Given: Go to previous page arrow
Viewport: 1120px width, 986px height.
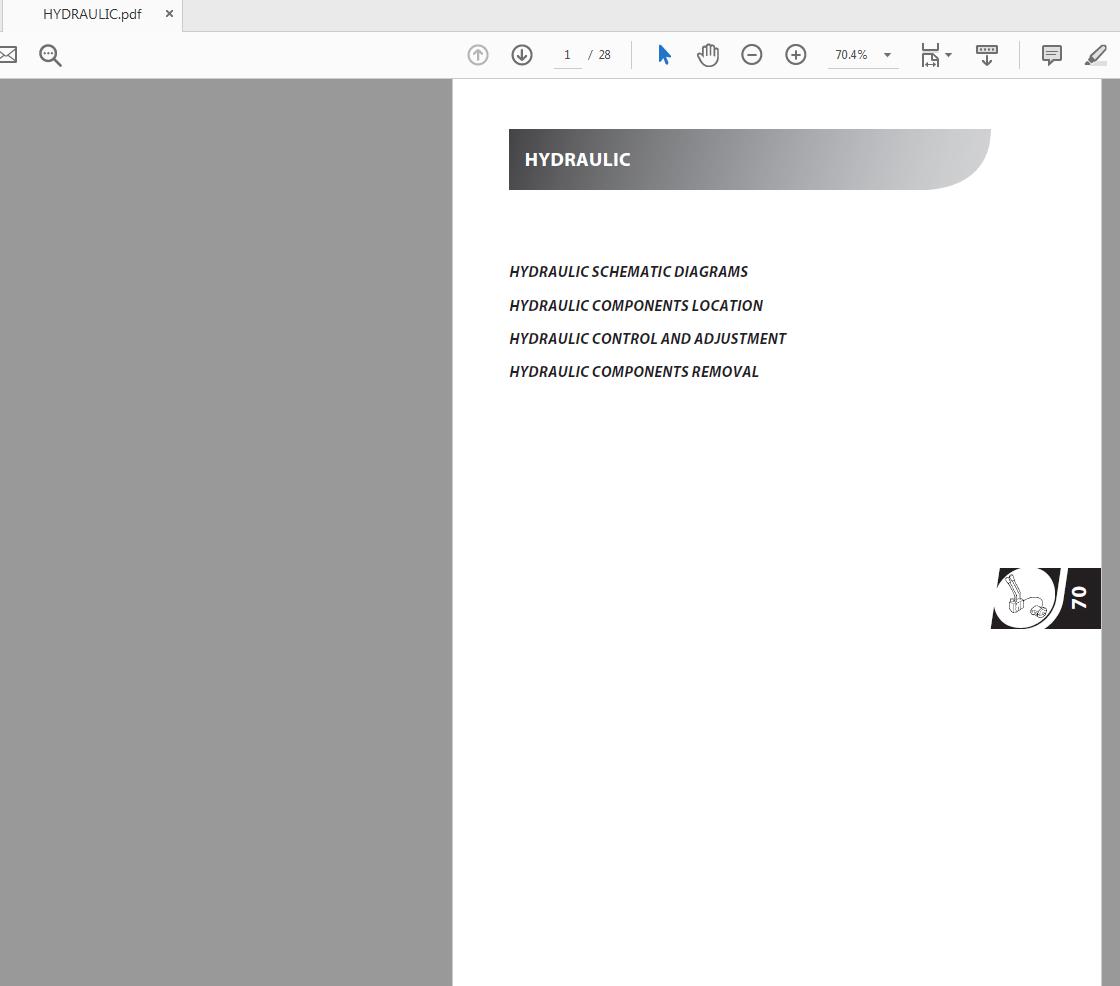Looking at the screenshot, I should [478, 55].
